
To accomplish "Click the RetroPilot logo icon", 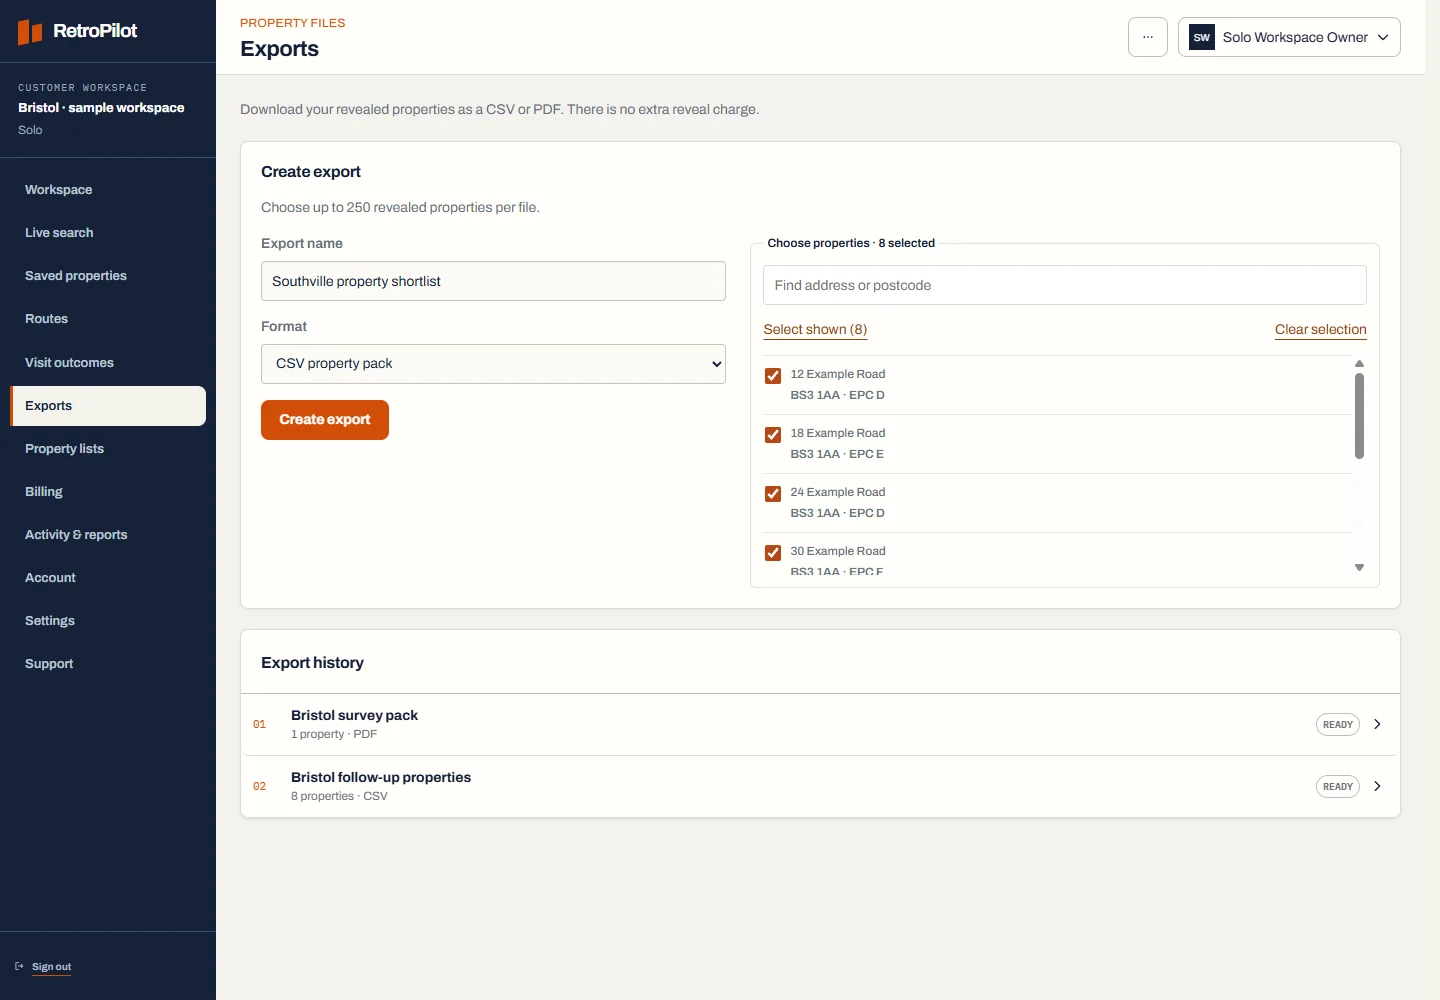I will [30, 32].
